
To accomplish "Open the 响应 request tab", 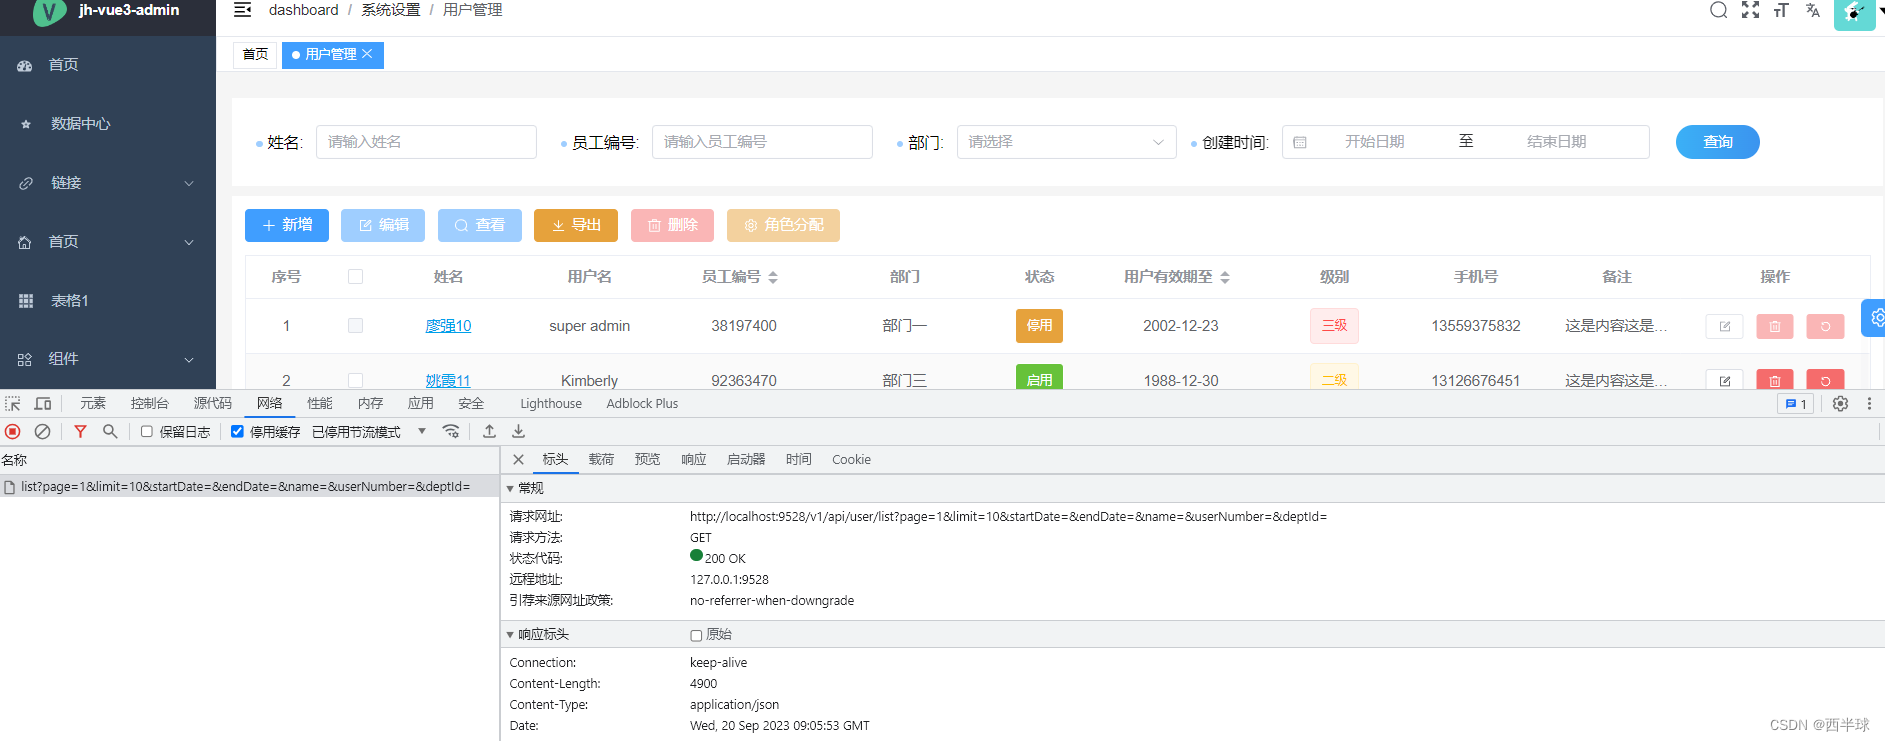I will pos(693,460).
